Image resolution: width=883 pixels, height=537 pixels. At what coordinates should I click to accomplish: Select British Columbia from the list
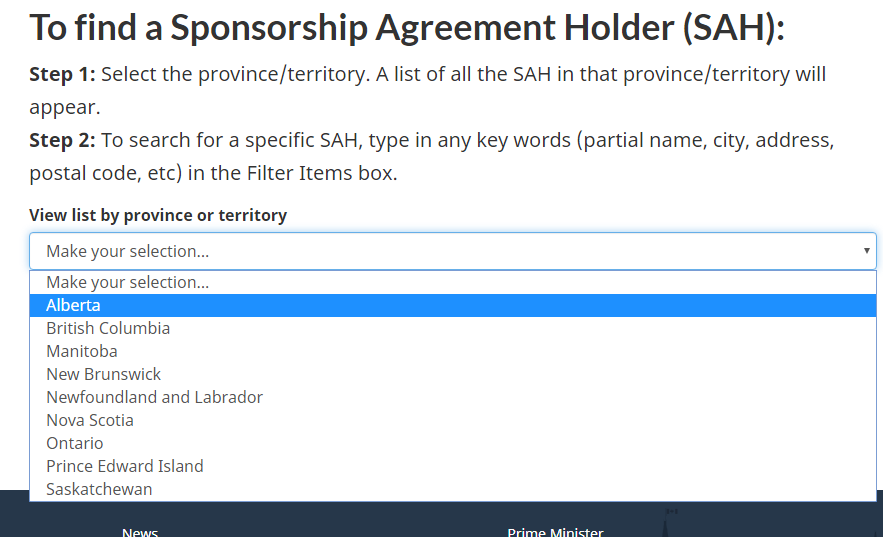pyautogui.click(x=108, y=329)
